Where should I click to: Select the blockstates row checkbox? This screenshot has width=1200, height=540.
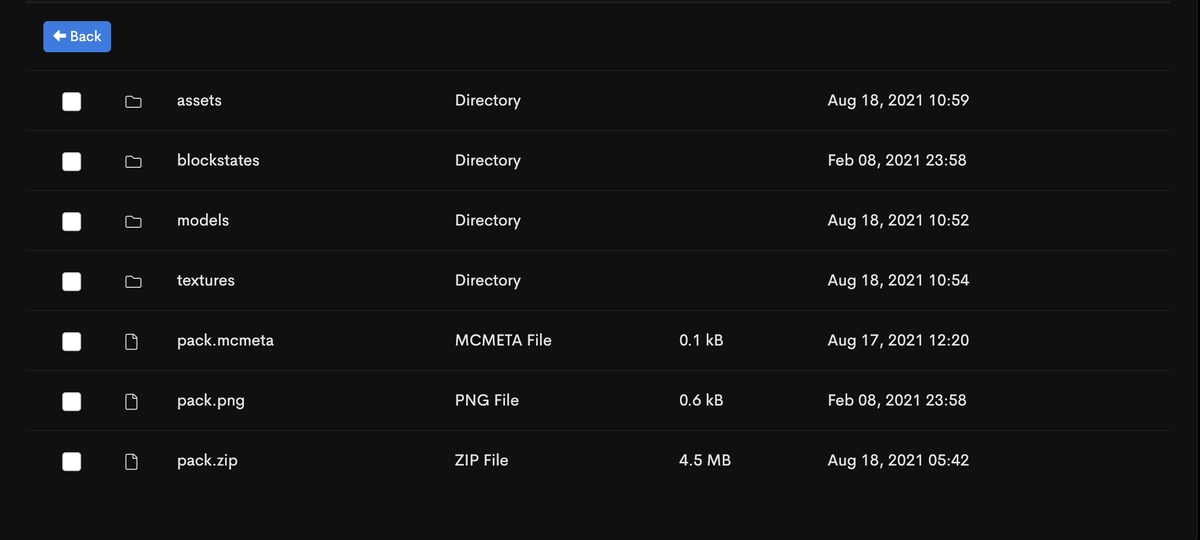coord(72,161)
